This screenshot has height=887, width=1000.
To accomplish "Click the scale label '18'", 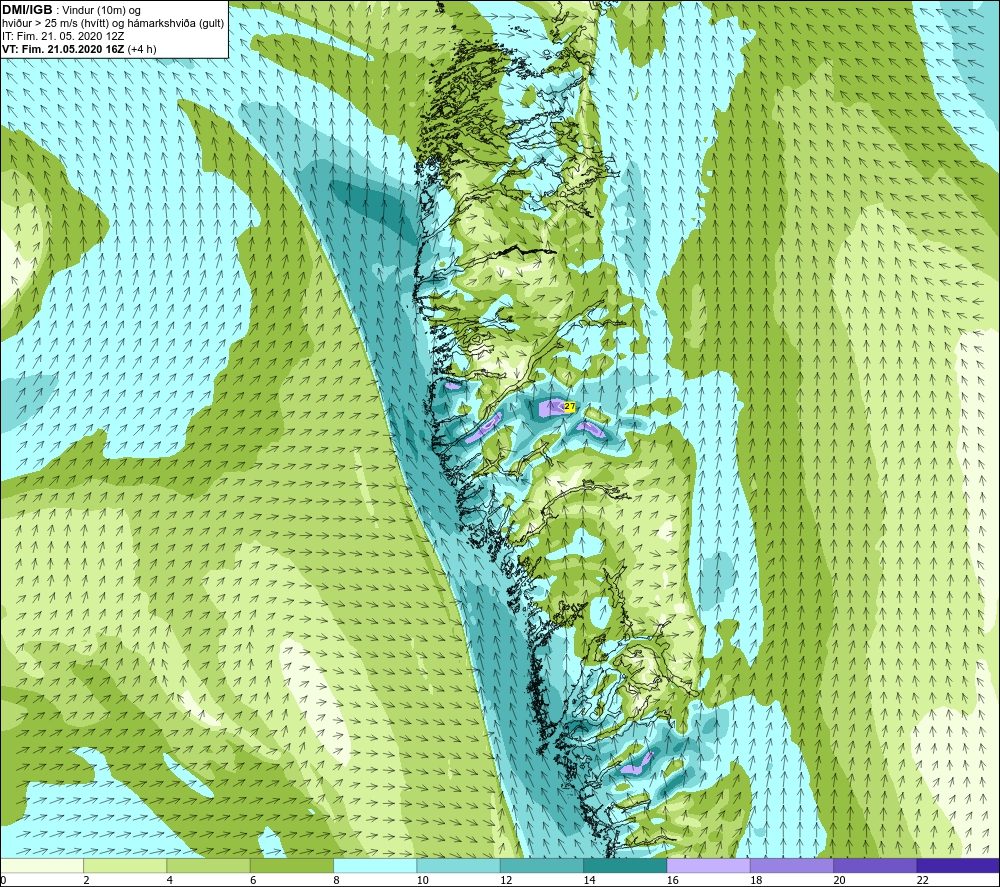I will (756, 881).
